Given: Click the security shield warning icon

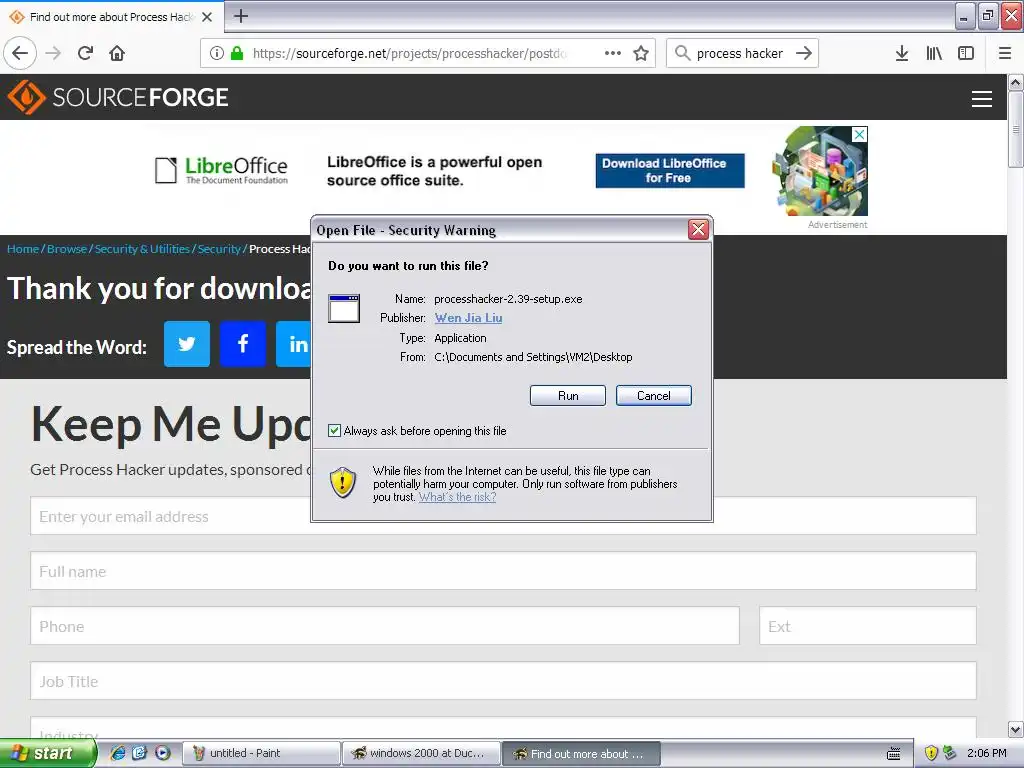Looking at the screenshot, I should pyautogui.click(x=342, y=483).
